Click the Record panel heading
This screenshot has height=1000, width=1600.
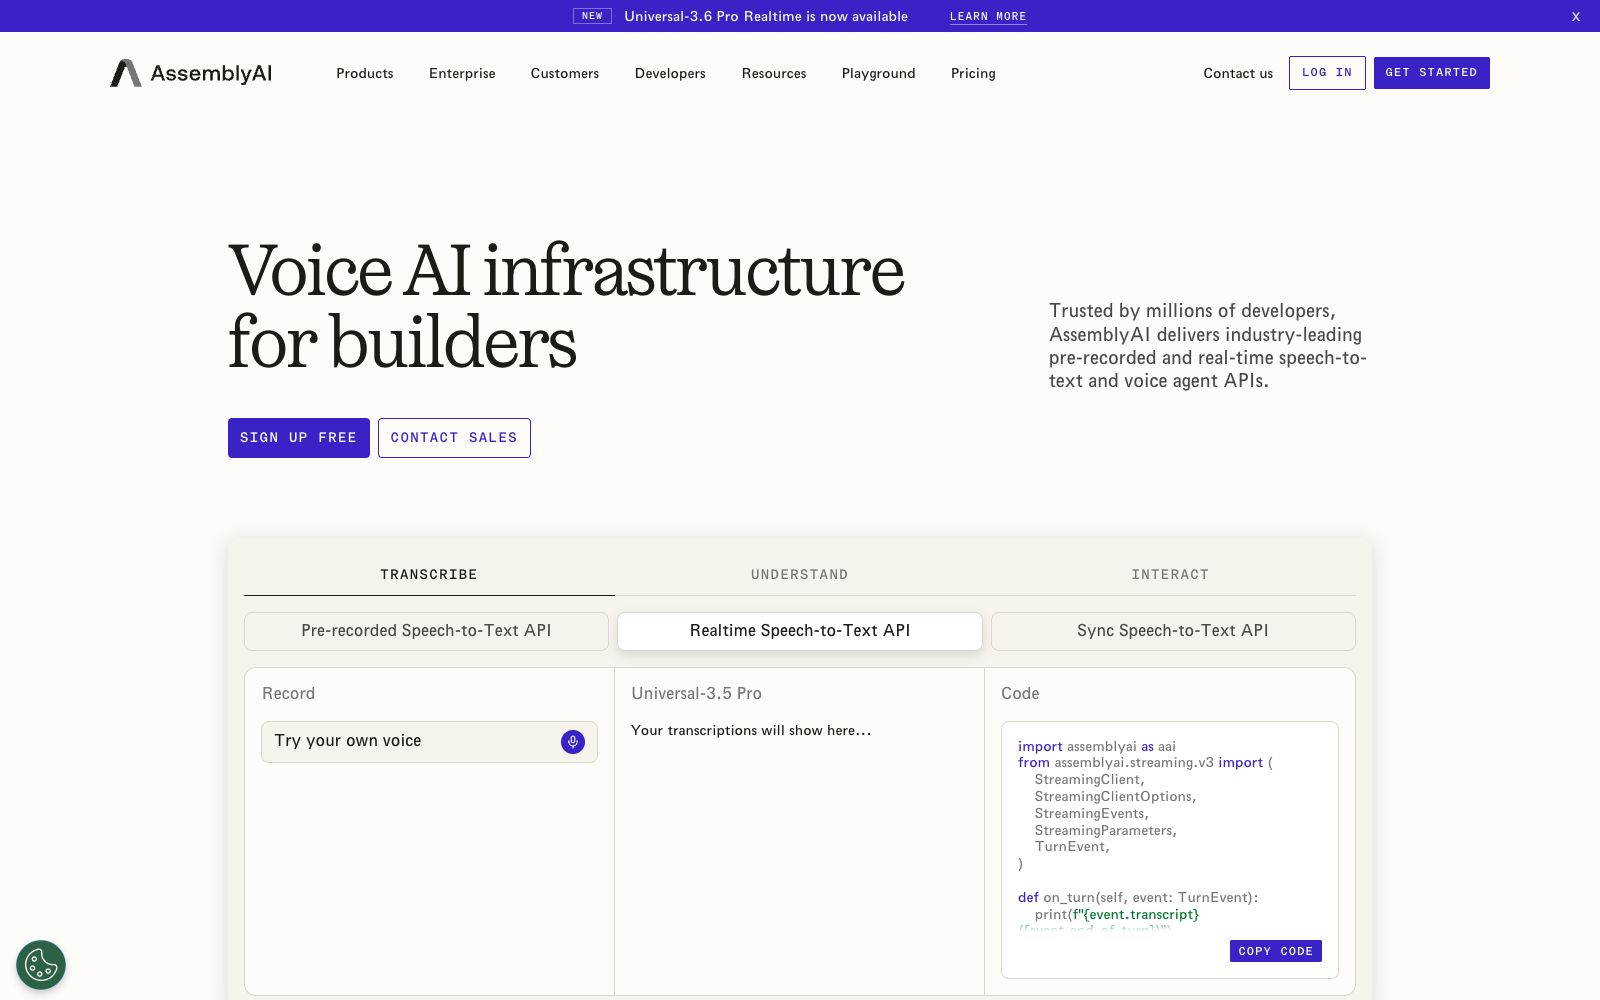(x=288, y=693)
